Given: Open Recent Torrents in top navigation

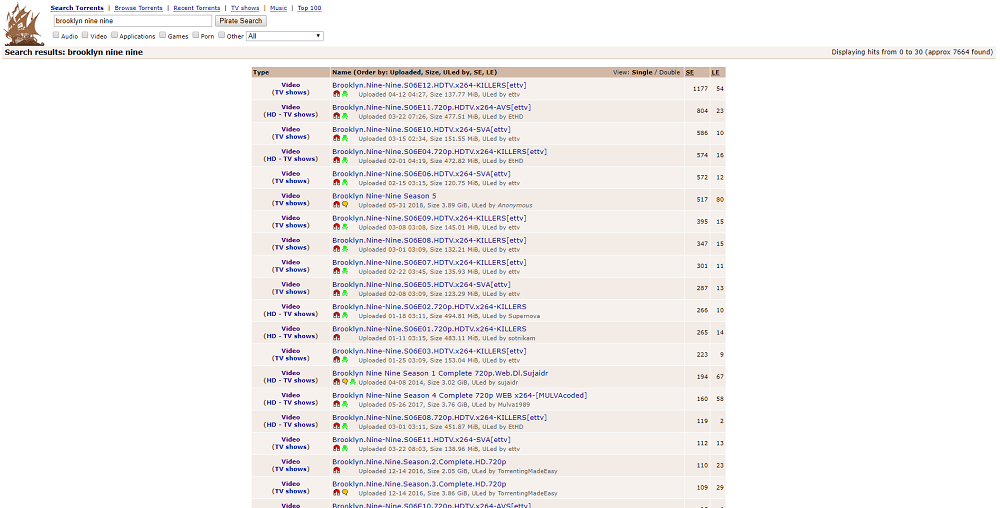Looking at the screenshot, I should (x=196, y=8).
